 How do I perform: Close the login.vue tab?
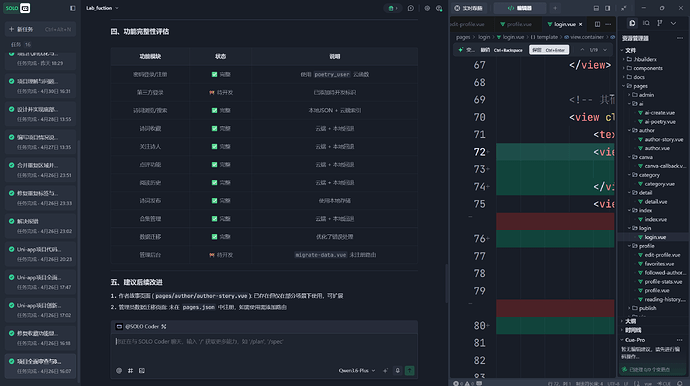580,24
